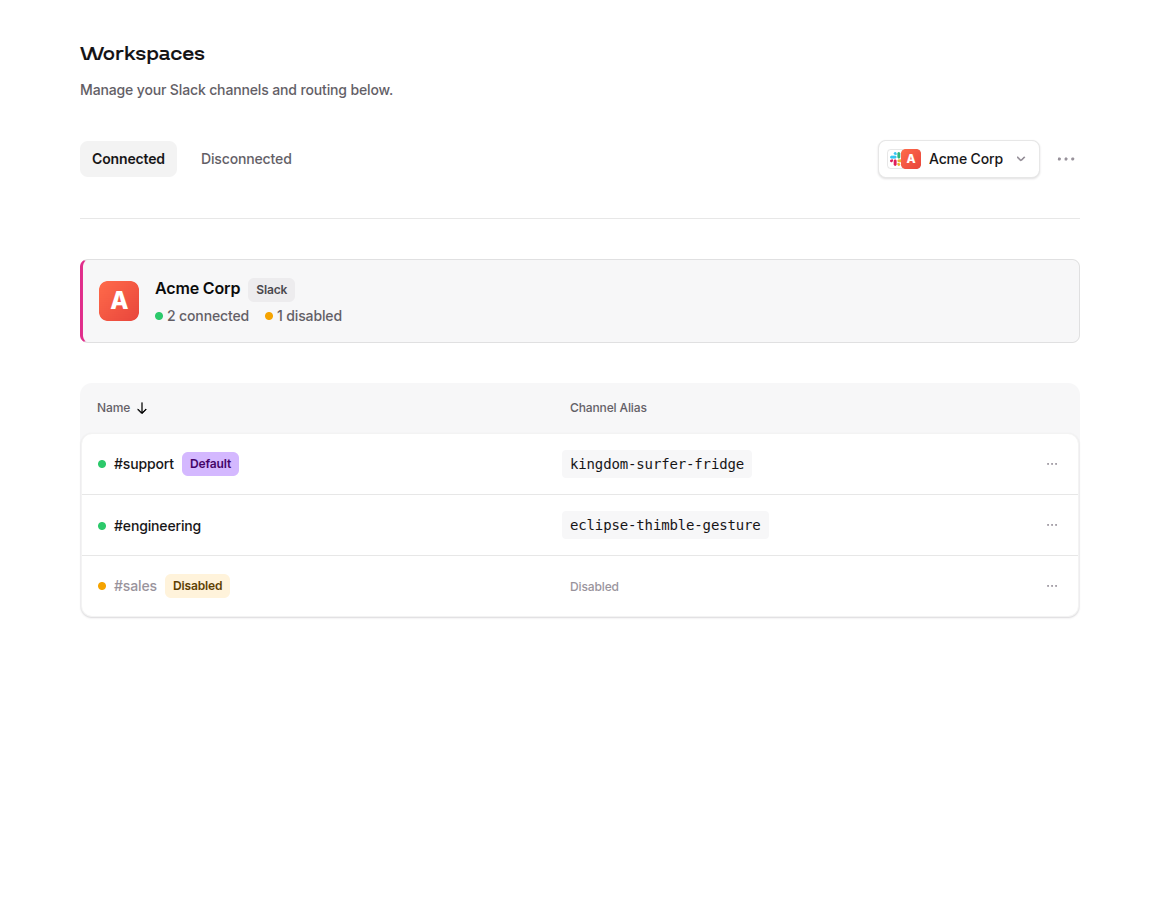Click the green status dot for #engineering
1160x900 pixels.
pyautogui.click(x=102, y=526)
